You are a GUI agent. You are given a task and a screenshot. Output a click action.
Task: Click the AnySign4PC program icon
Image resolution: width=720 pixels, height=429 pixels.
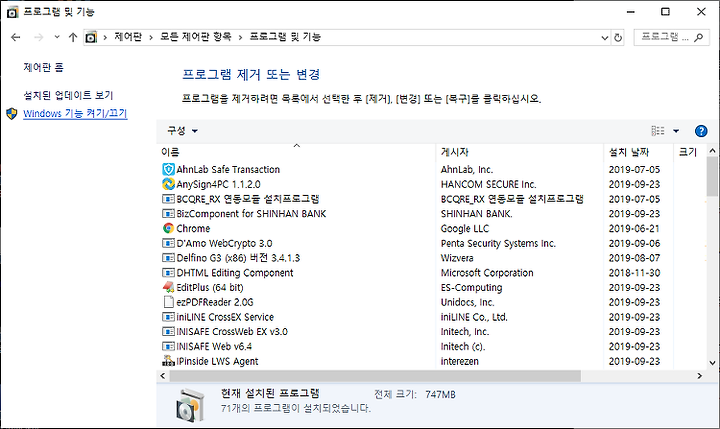click(169, 184)
